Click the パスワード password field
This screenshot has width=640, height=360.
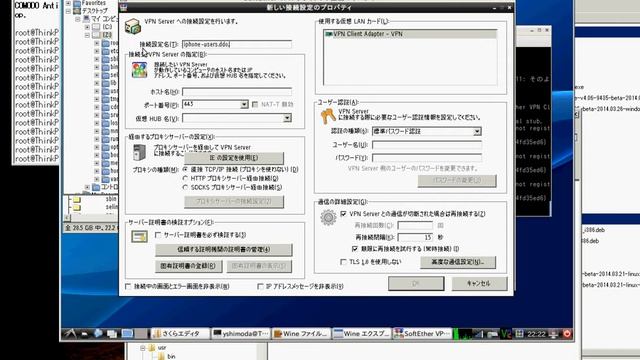pos(427,158)
